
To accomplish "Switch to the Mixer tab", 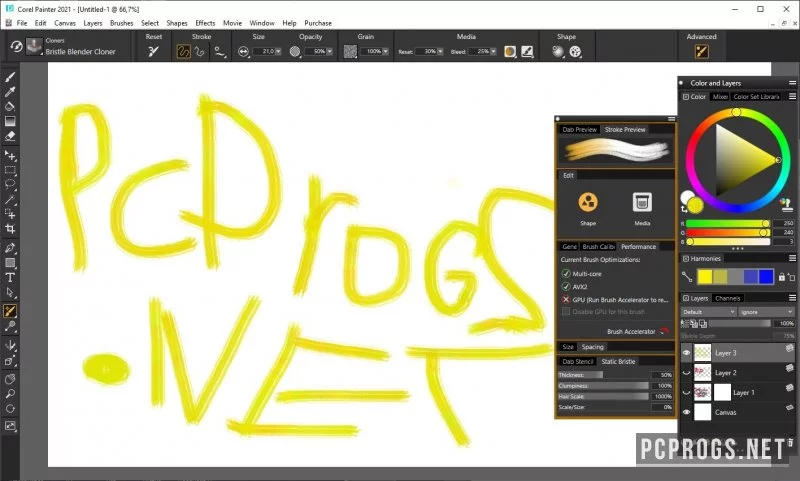I will click(x=720, y=96).
